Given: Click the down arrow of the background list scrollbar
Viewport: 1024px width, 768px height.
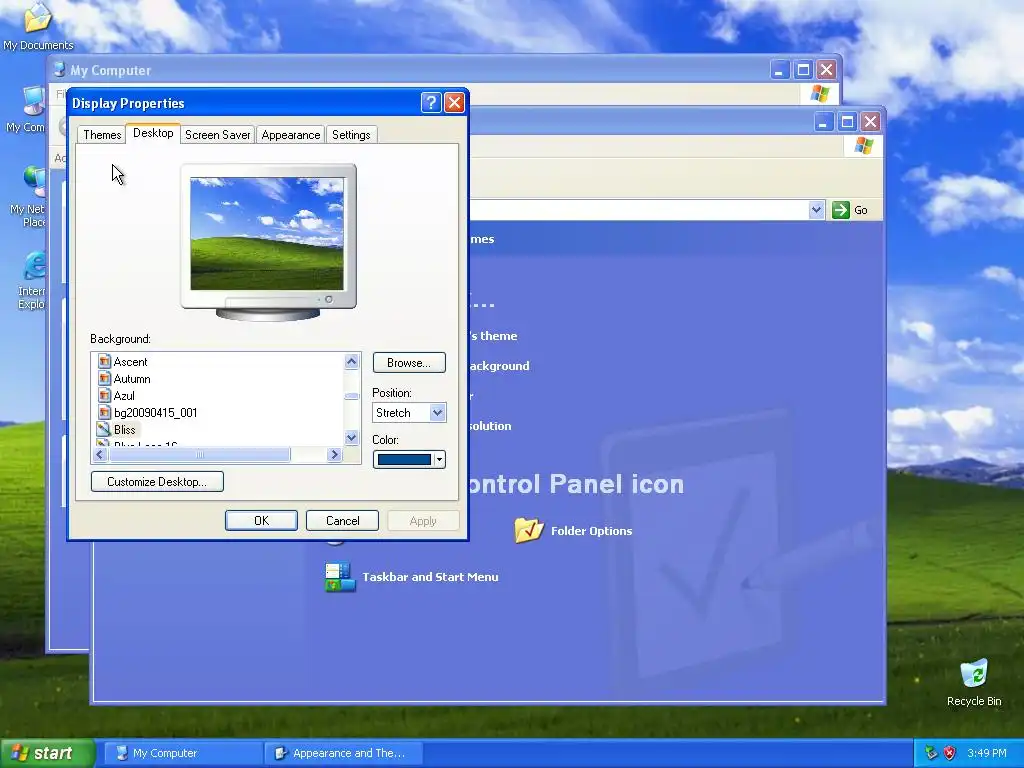Looking at the screenshot, I should pos(351,438).
